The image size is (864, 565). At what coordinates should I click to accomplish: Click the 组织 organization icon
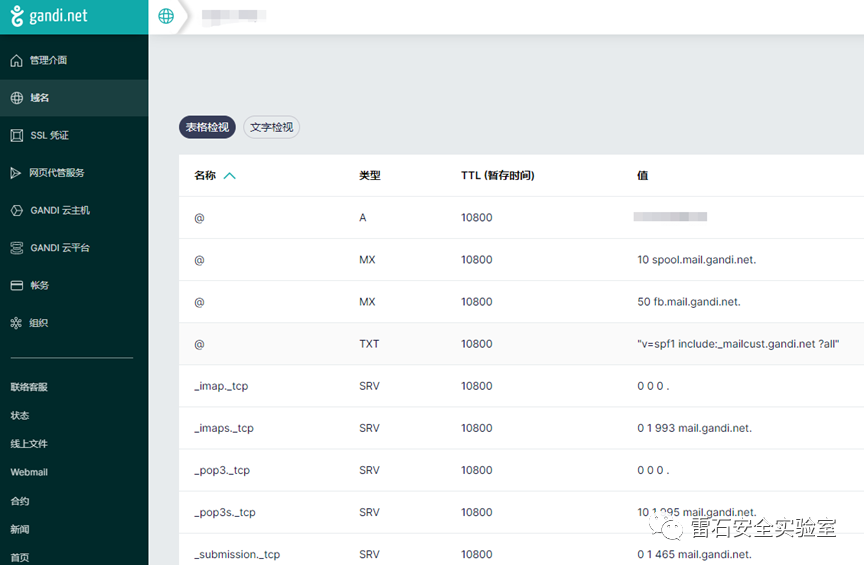tap(16, 322)
